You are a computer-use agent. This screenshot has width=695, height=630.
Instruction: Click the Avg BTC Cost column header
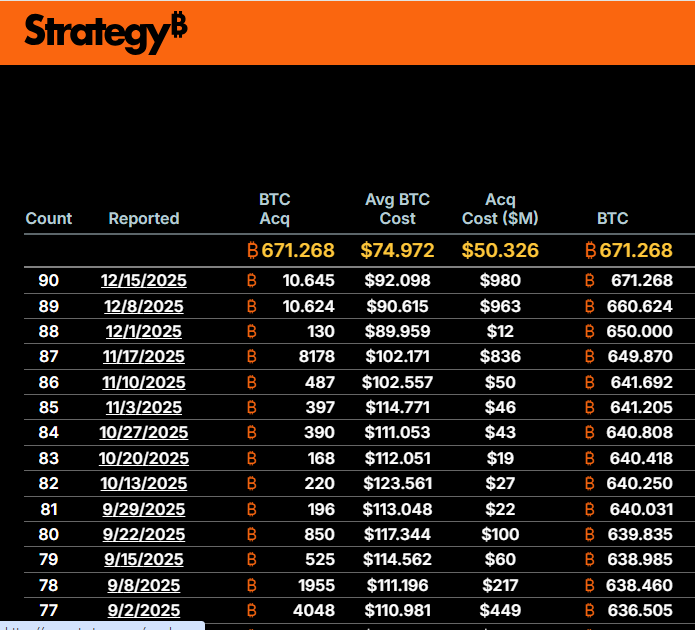[398, 209]
